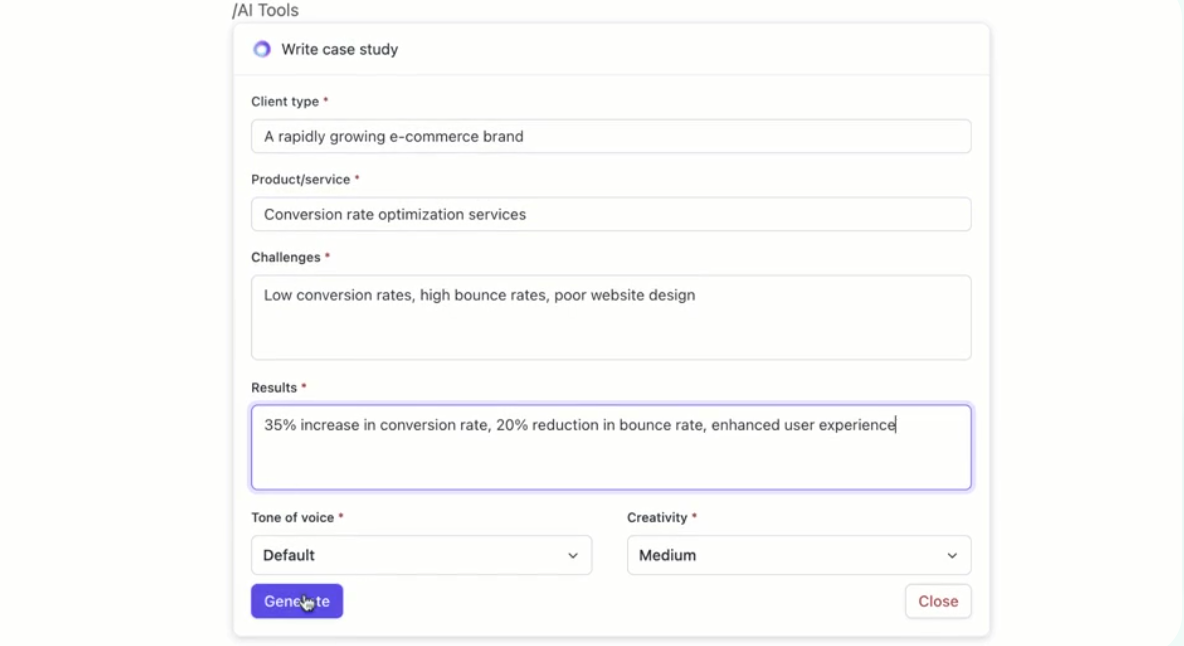1184x646 pixels.
Task: Close the case study panel
Action: click(938, 601)
